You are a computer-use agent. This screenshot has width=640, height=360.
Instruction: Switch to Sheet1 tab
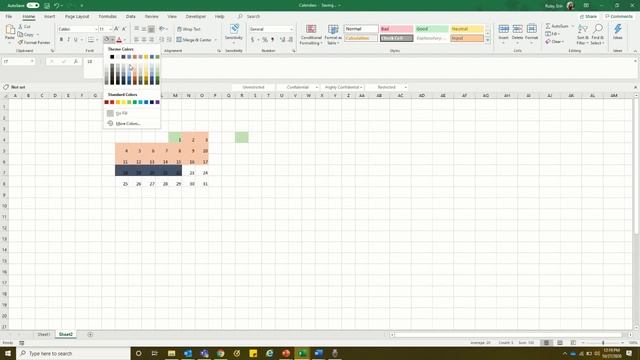tap(44, 334)
